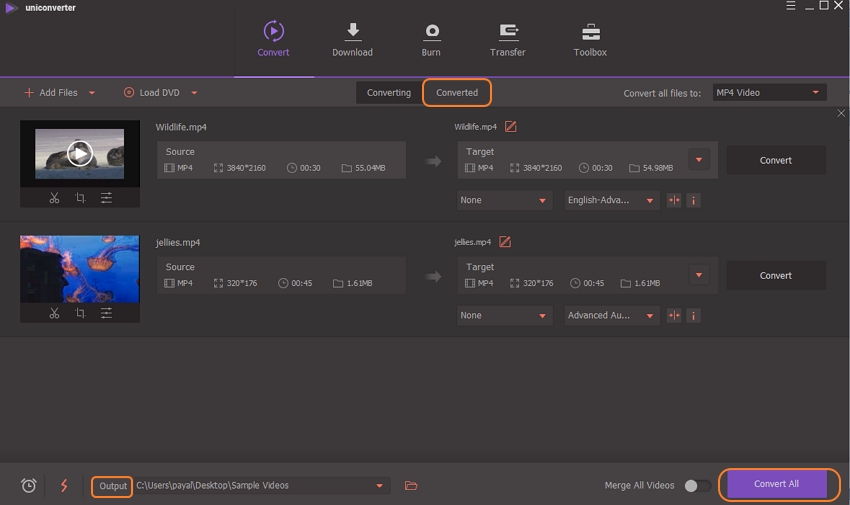Expand the MP4 Video format dropdown
This screenshot has width=850, height=505.
click(x=768, y=93)
